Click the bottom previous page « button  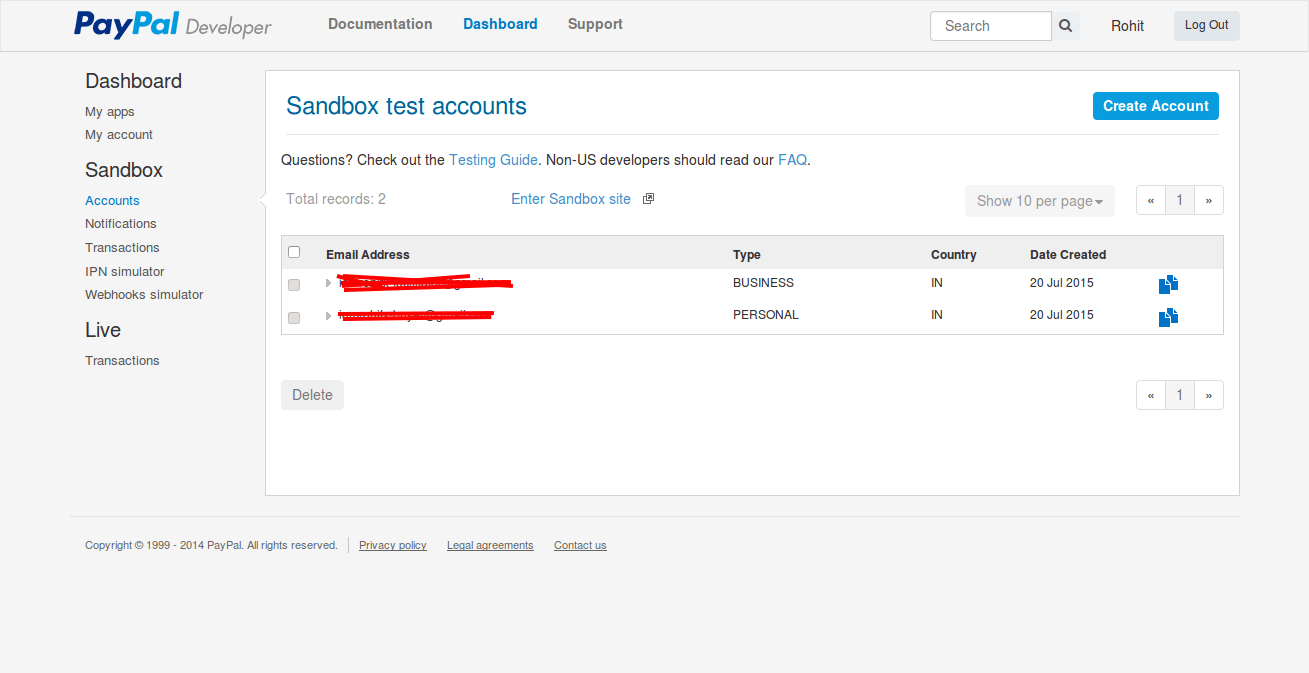(1151, 395)
